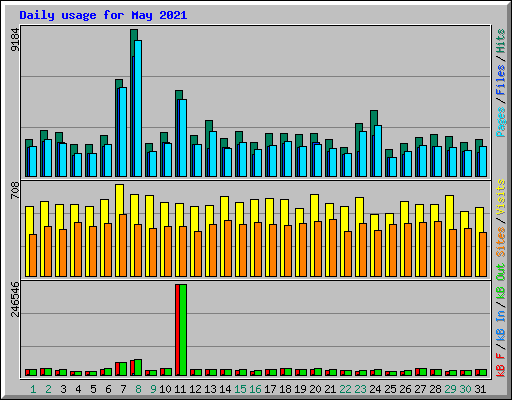Click day label 24 on the x-axis
This screenshot has height=400, width=512.
(x=375, y=389)
